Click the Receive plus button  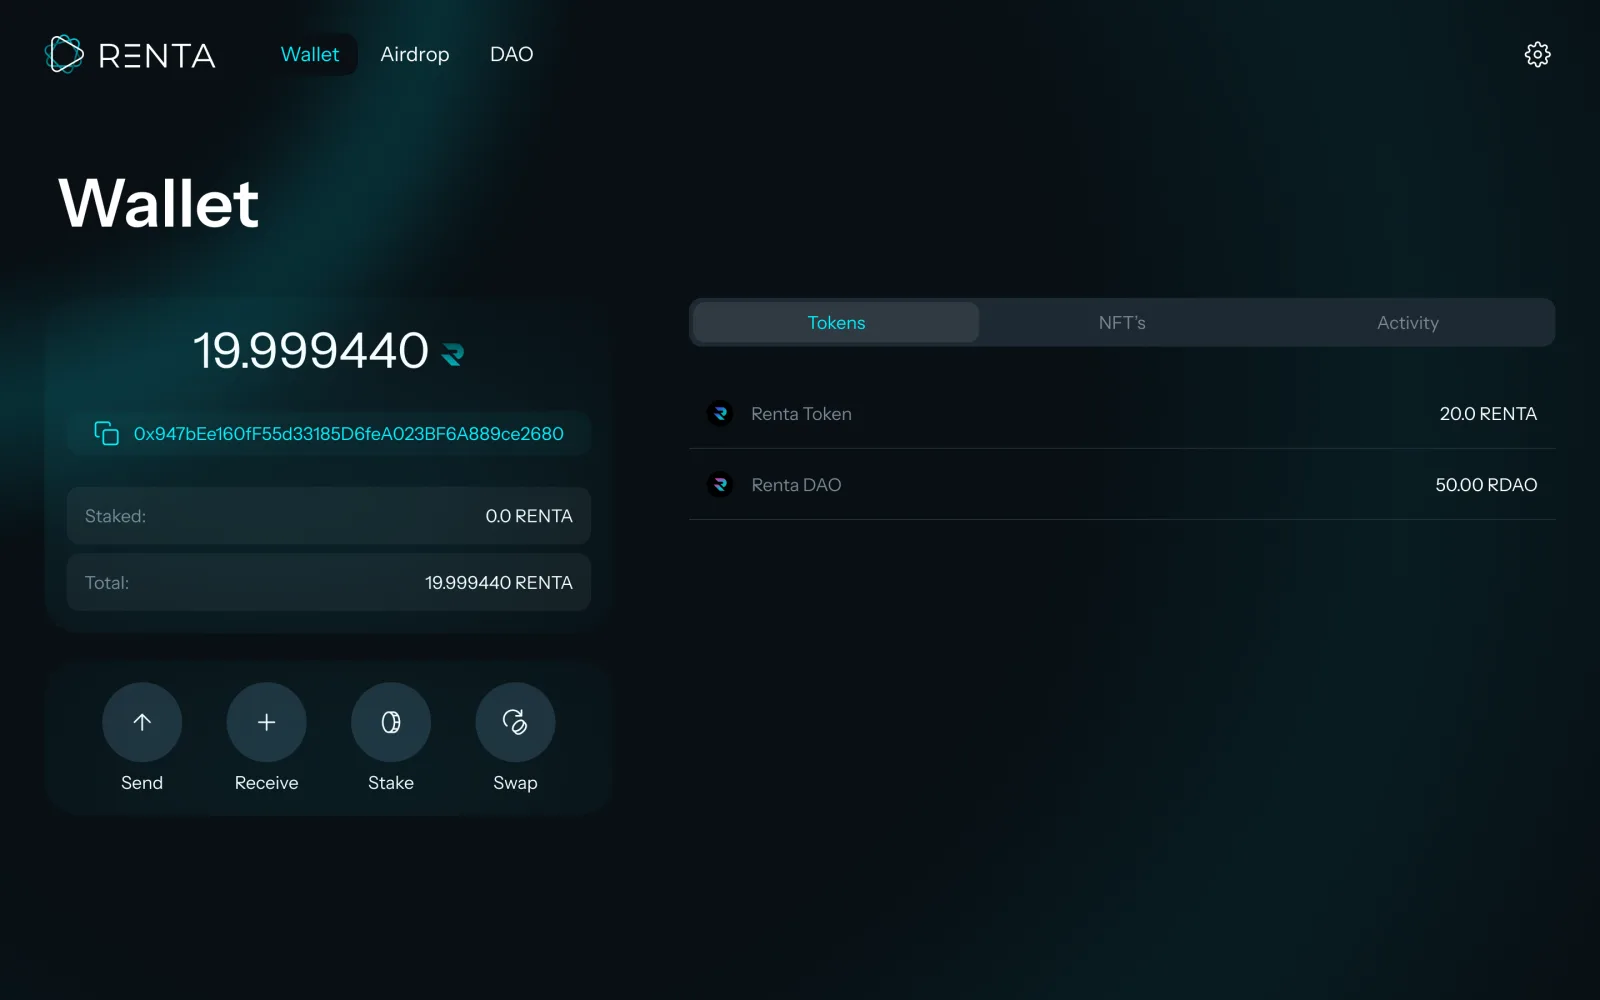pyautogui.click(x=266, y=722)
